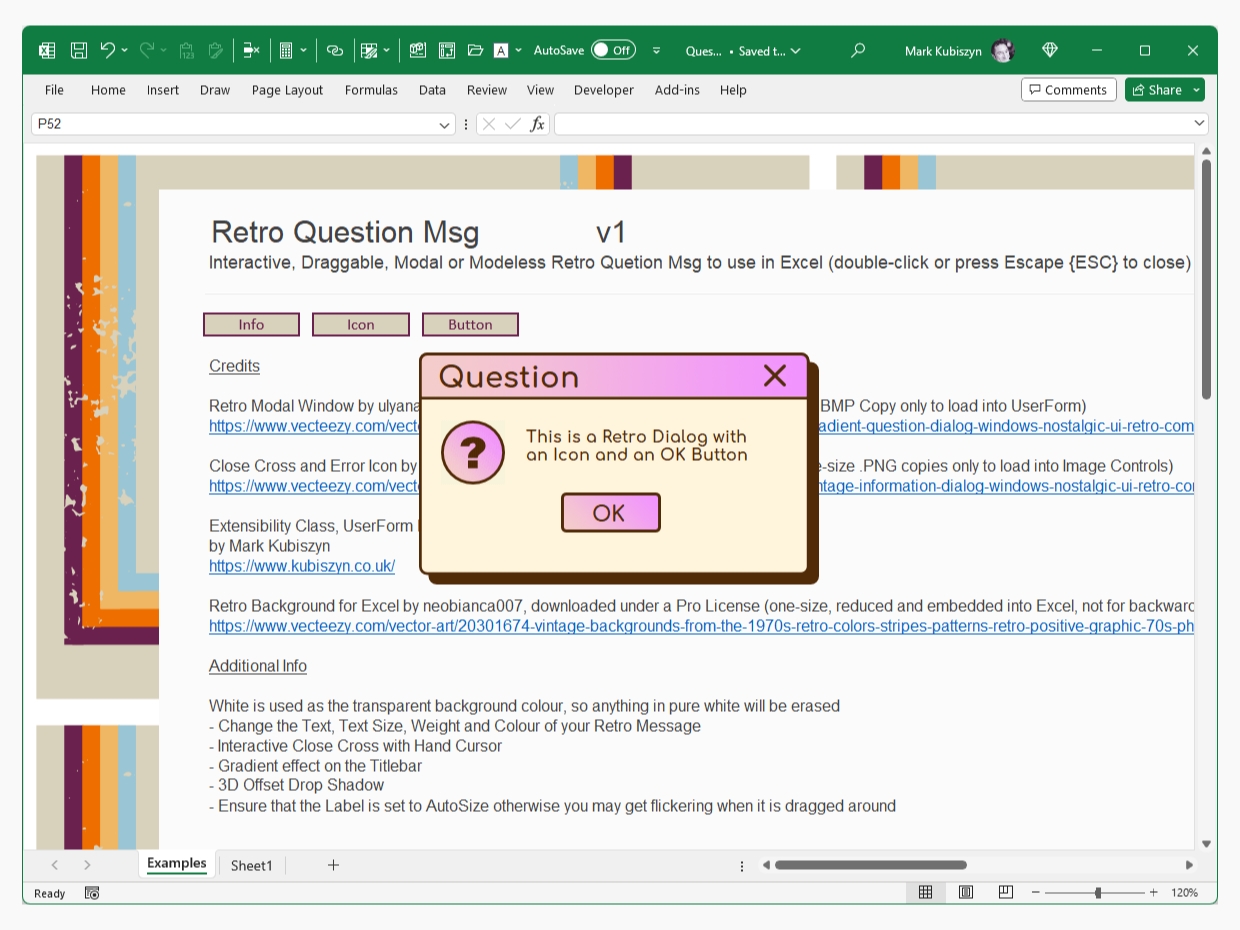Switch to the Developer ribbon tab
This screenshot has height=930, width=1240.
(x=604, y=90)
